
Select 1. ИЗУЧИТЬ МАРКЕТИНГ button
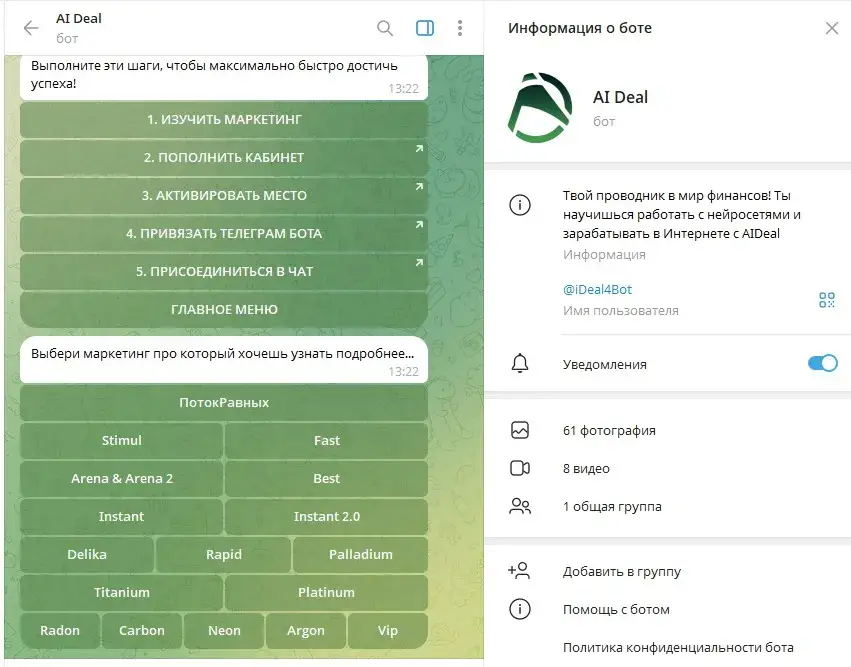pos(224,119)
